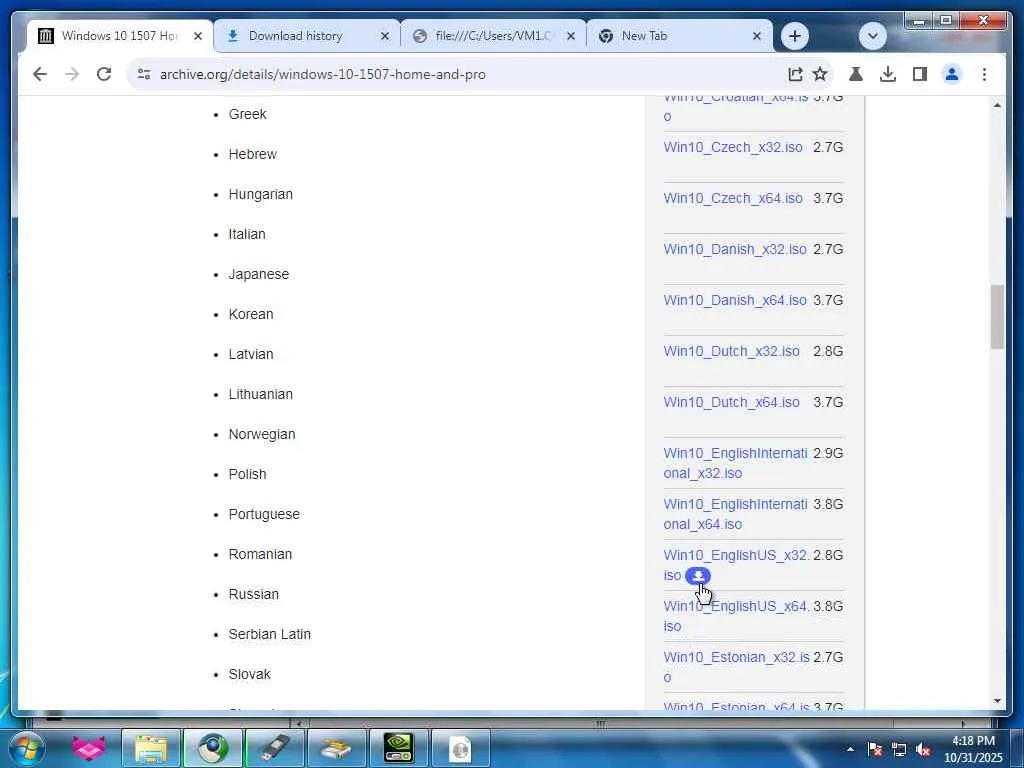The height and width of the screenshot is (768, 1024).
Task: Open the Windows Start orb
Action: (26, 748)
